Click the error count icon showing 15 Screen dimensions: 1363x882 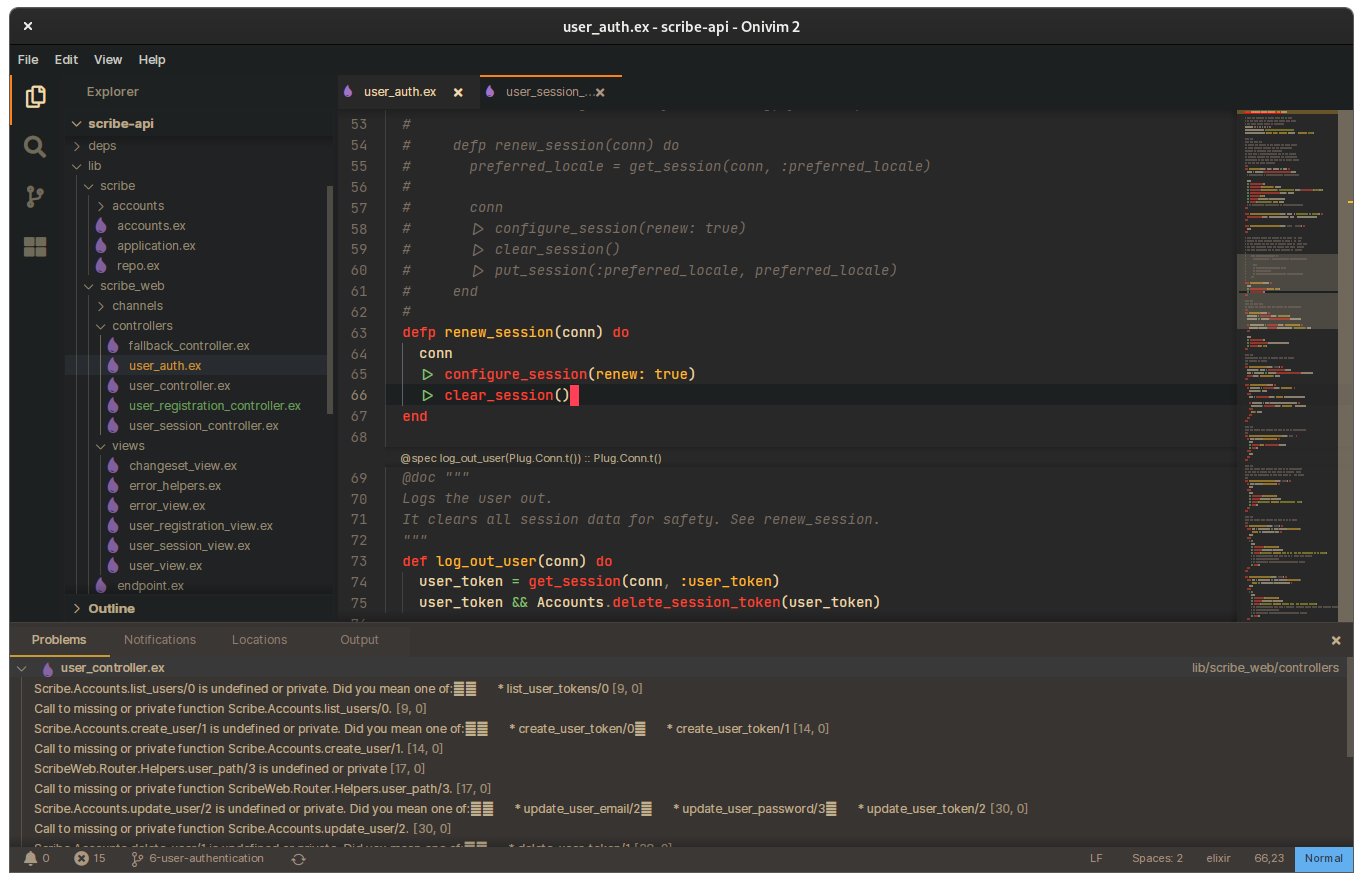coord(81,858)
